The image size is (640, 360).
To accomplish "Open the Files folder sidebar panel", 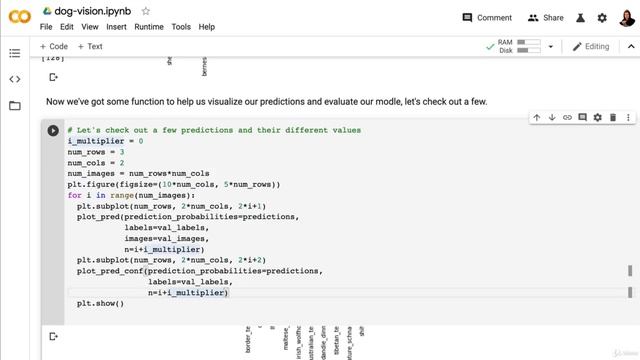I will 15,106.
